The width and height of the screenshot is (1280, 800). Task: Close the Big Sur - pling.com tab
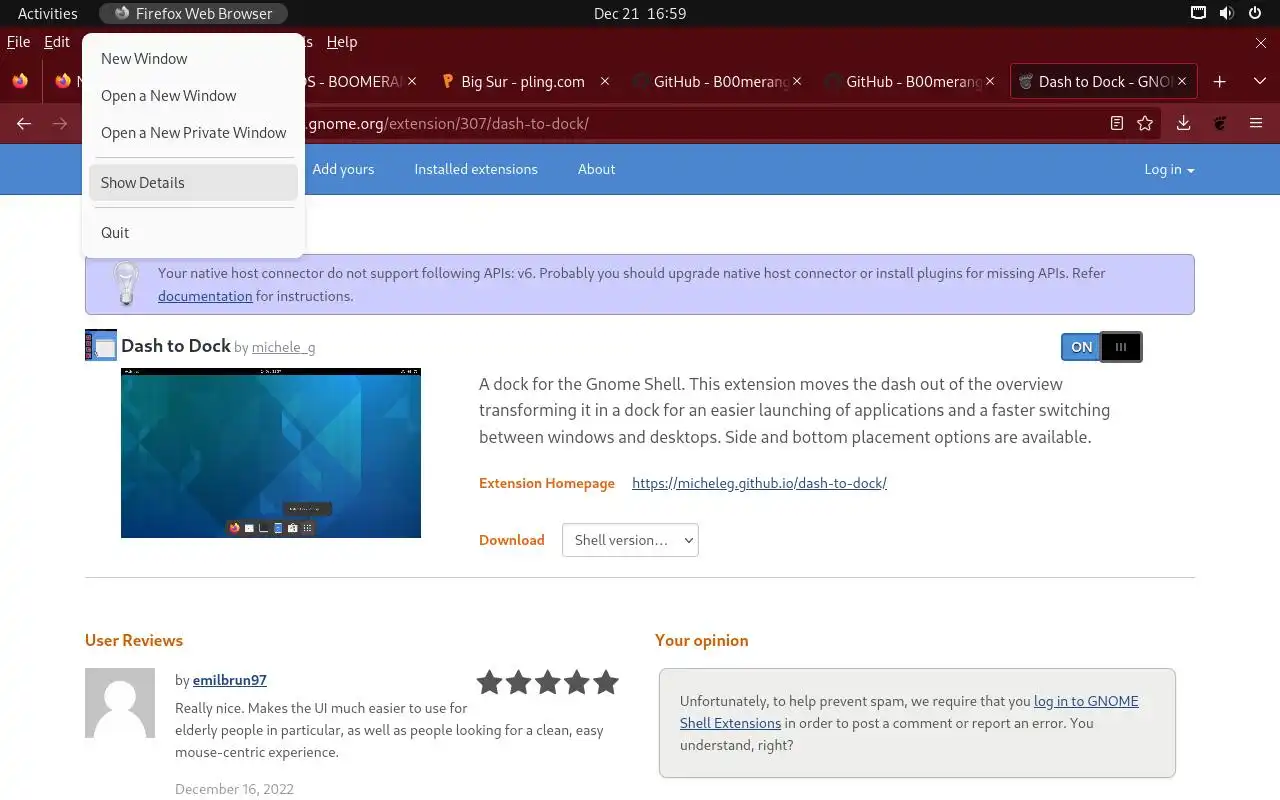pyautogui.click(x=605, y=82)
